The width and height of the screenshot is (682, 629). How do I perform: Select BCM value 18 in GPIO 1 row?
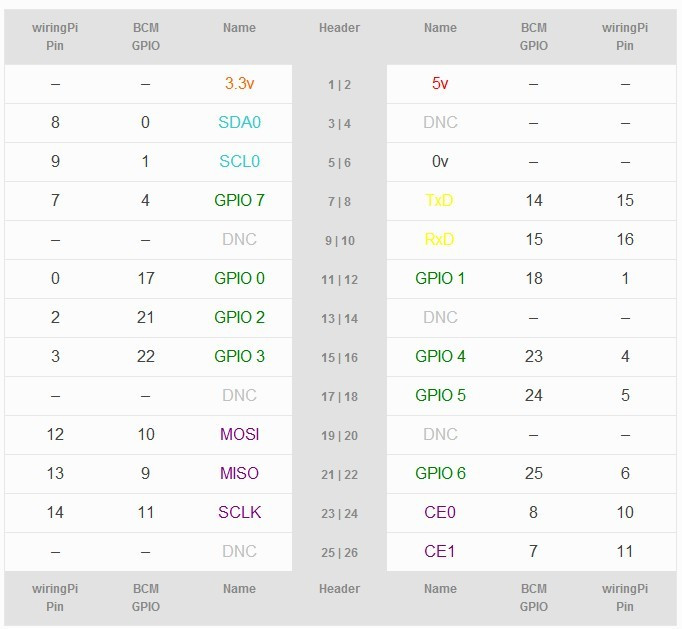click(534, 278)
